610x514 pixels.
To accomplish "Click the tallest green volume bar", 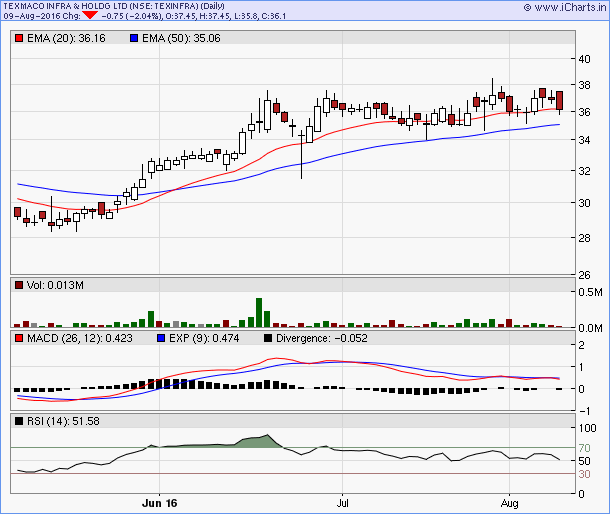I will (x=259, y=312).
